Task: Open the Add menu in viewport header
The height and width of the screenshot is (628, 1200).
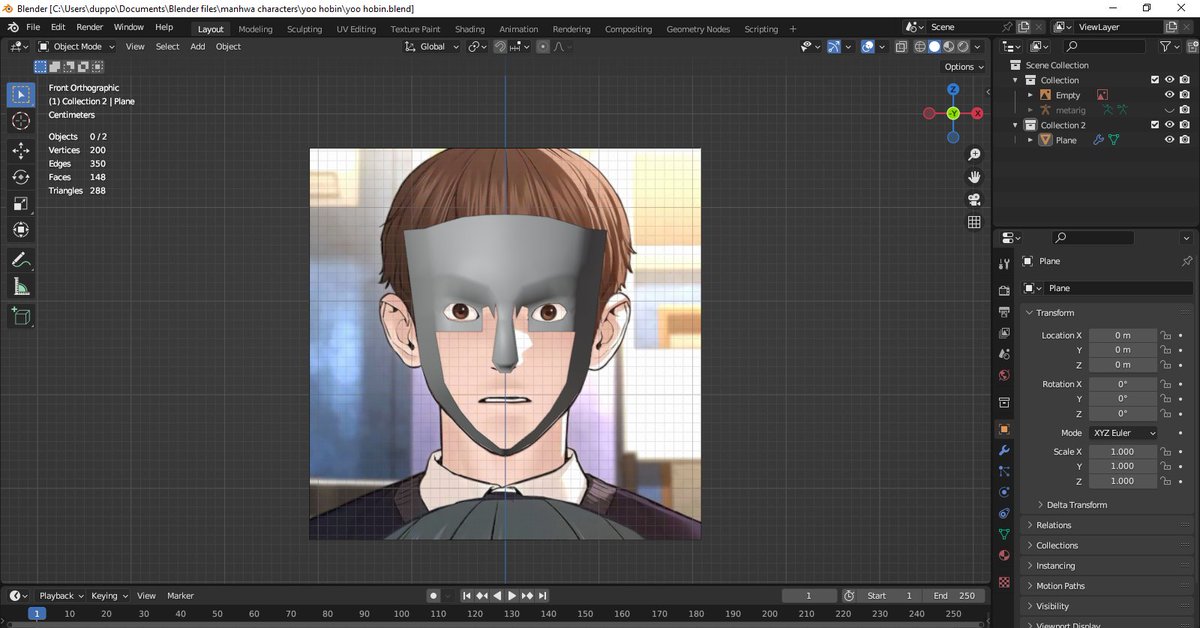Action: tap(198, 46)
